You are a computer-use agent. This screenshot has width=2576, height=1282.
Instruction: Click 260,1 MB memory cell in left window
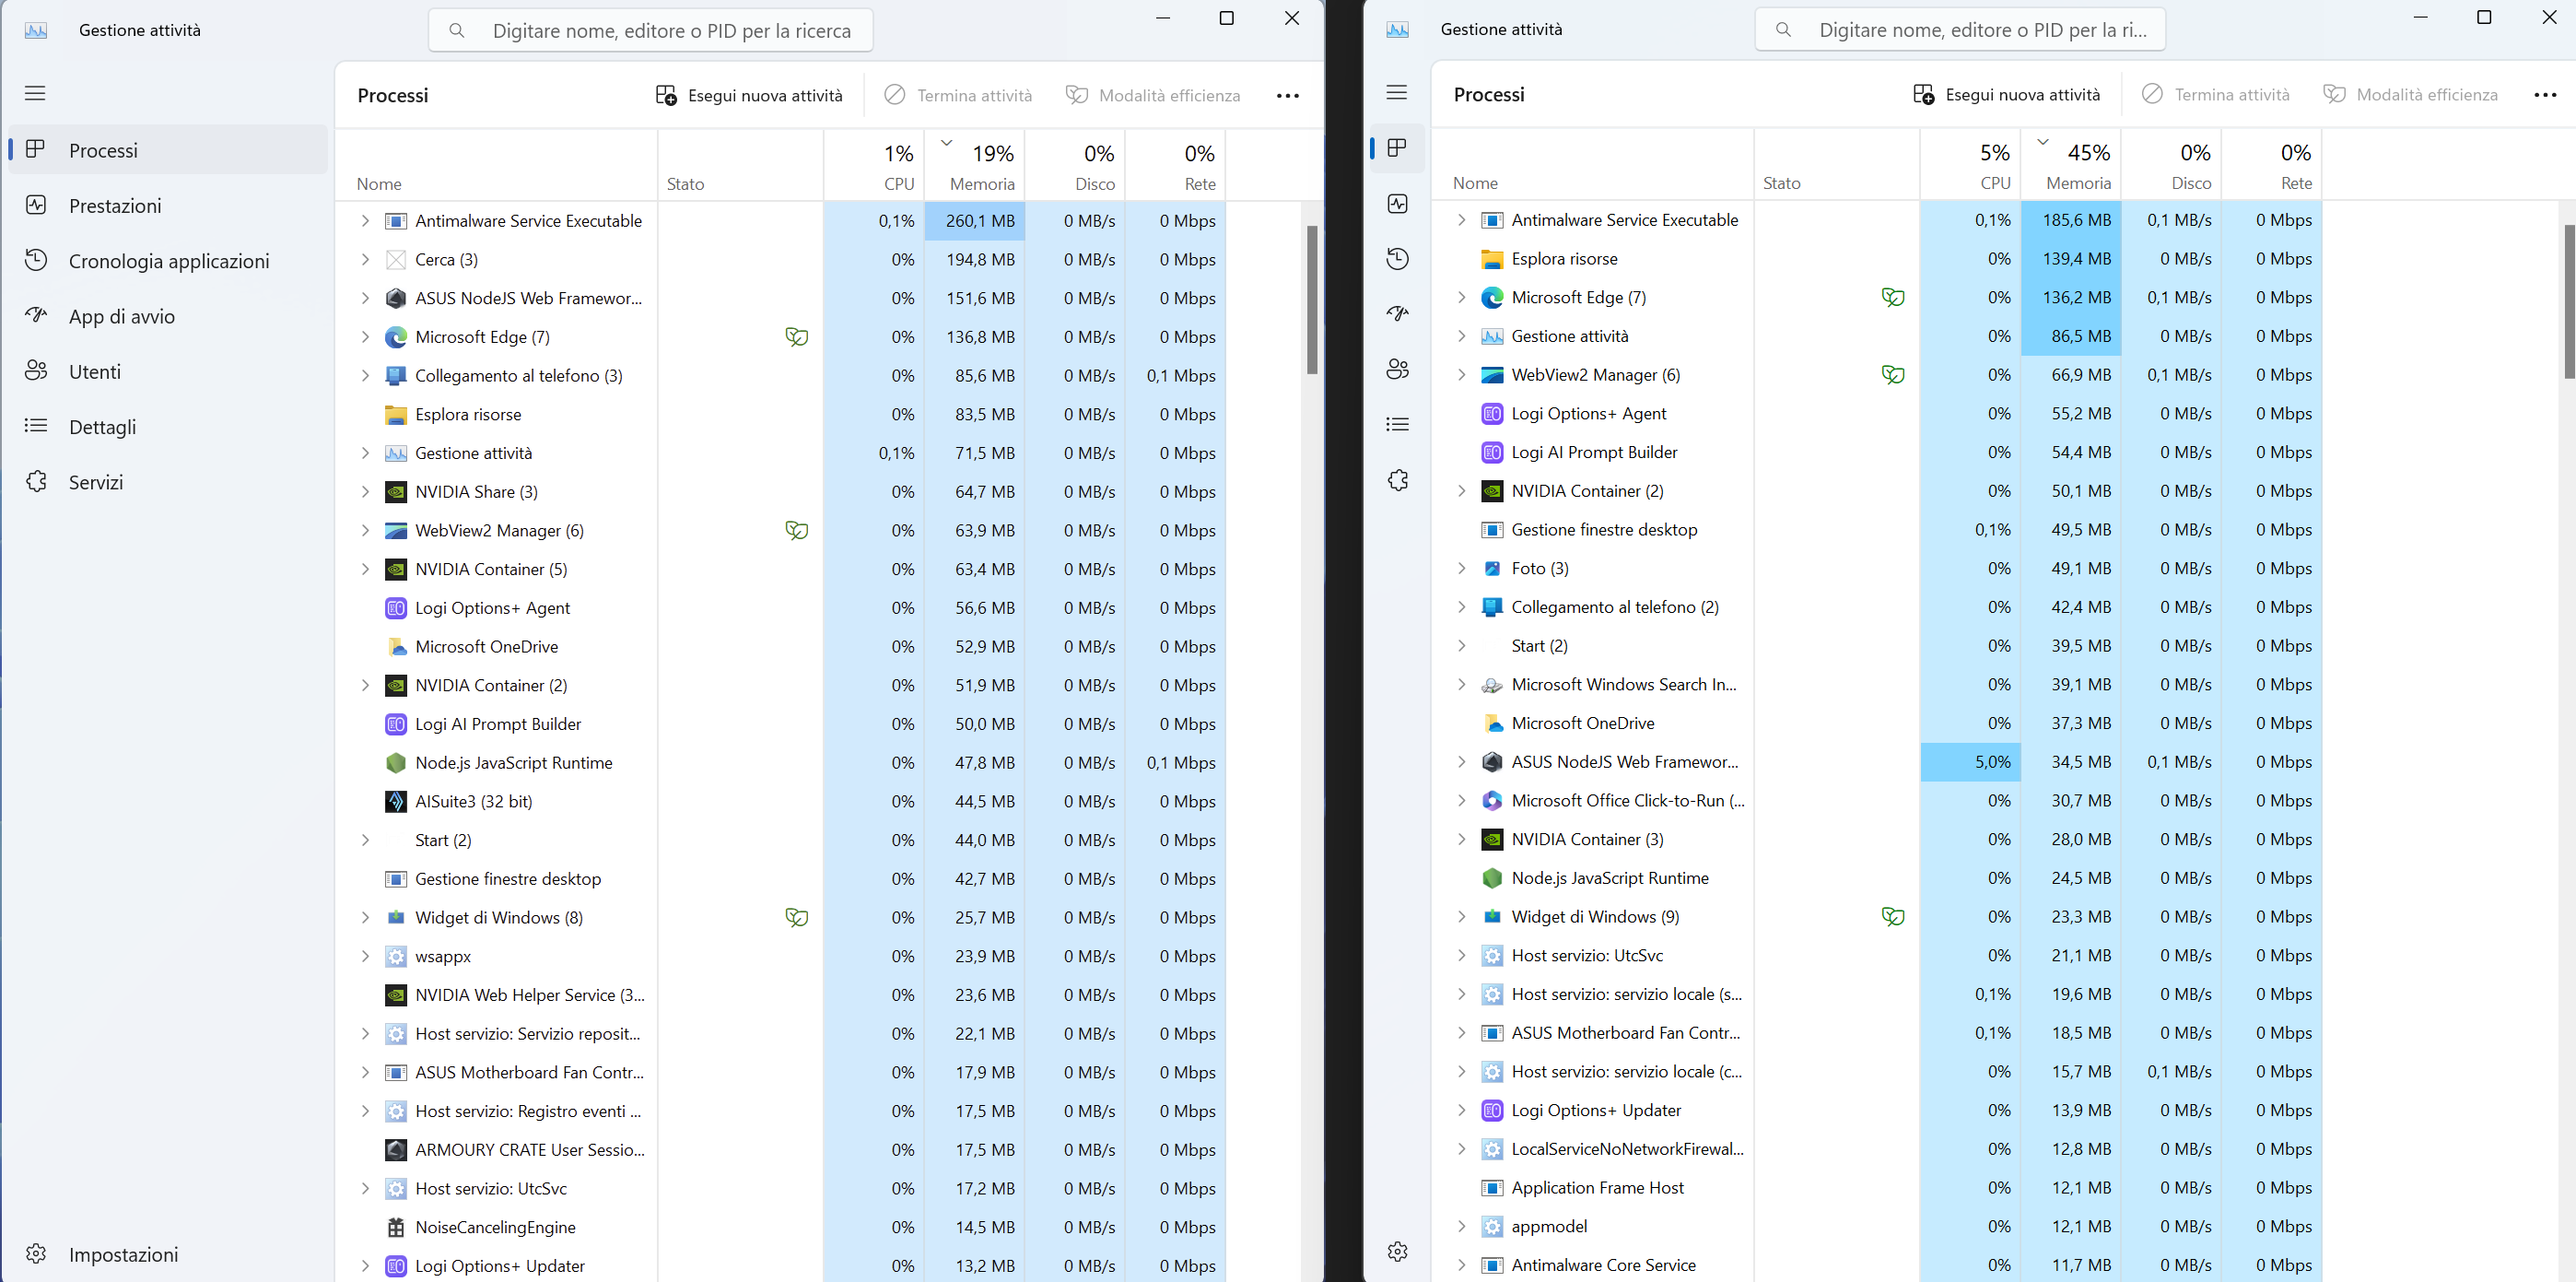[x=975, y=221]
